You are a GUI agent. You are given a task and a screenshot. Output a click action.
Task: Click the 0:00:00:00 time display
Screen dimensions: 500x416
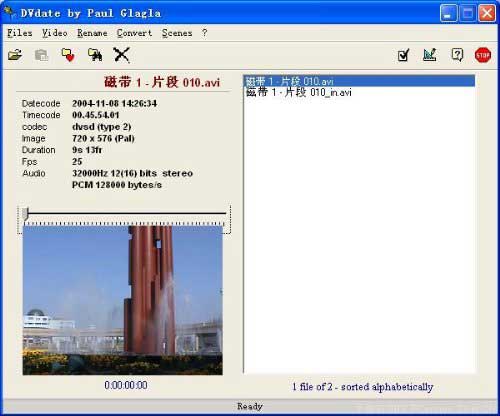coord(126,385)
